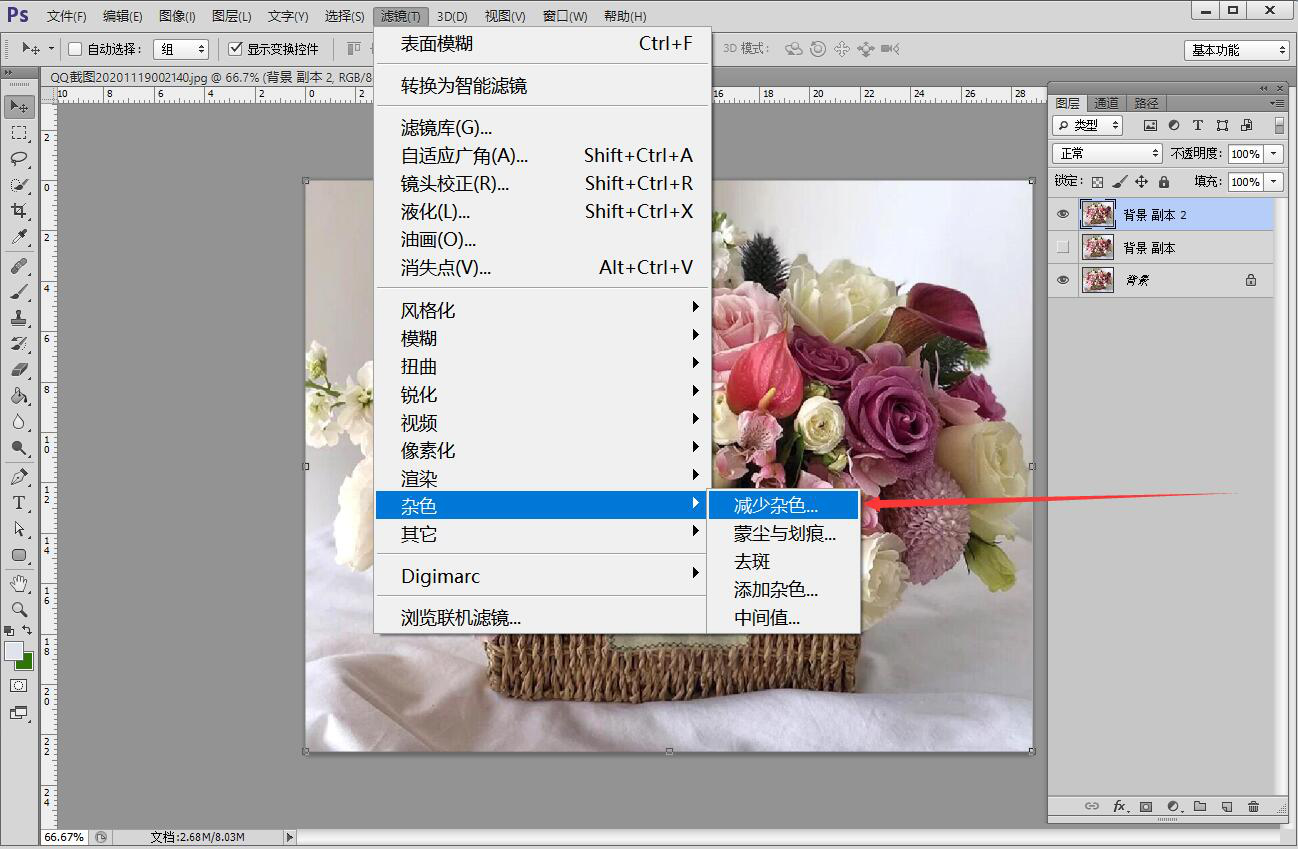Viewport: 1298px width, 849px height.
Task: Choose 减少杂色... from the submenu
Action: pos(783,506)
